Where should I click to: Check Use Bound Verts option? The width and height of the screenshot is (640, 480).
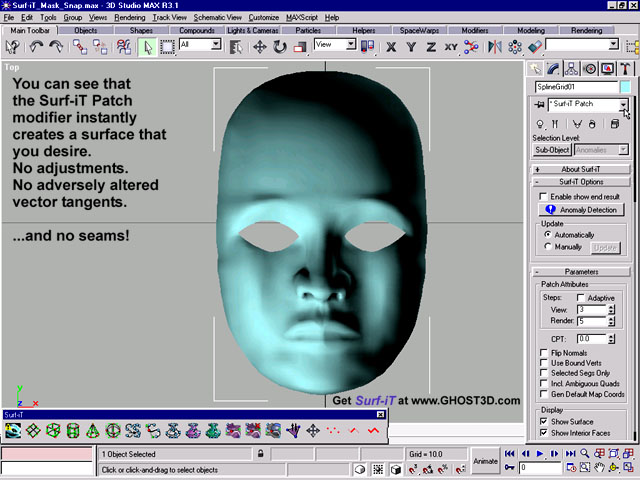(x=543, y=362)
